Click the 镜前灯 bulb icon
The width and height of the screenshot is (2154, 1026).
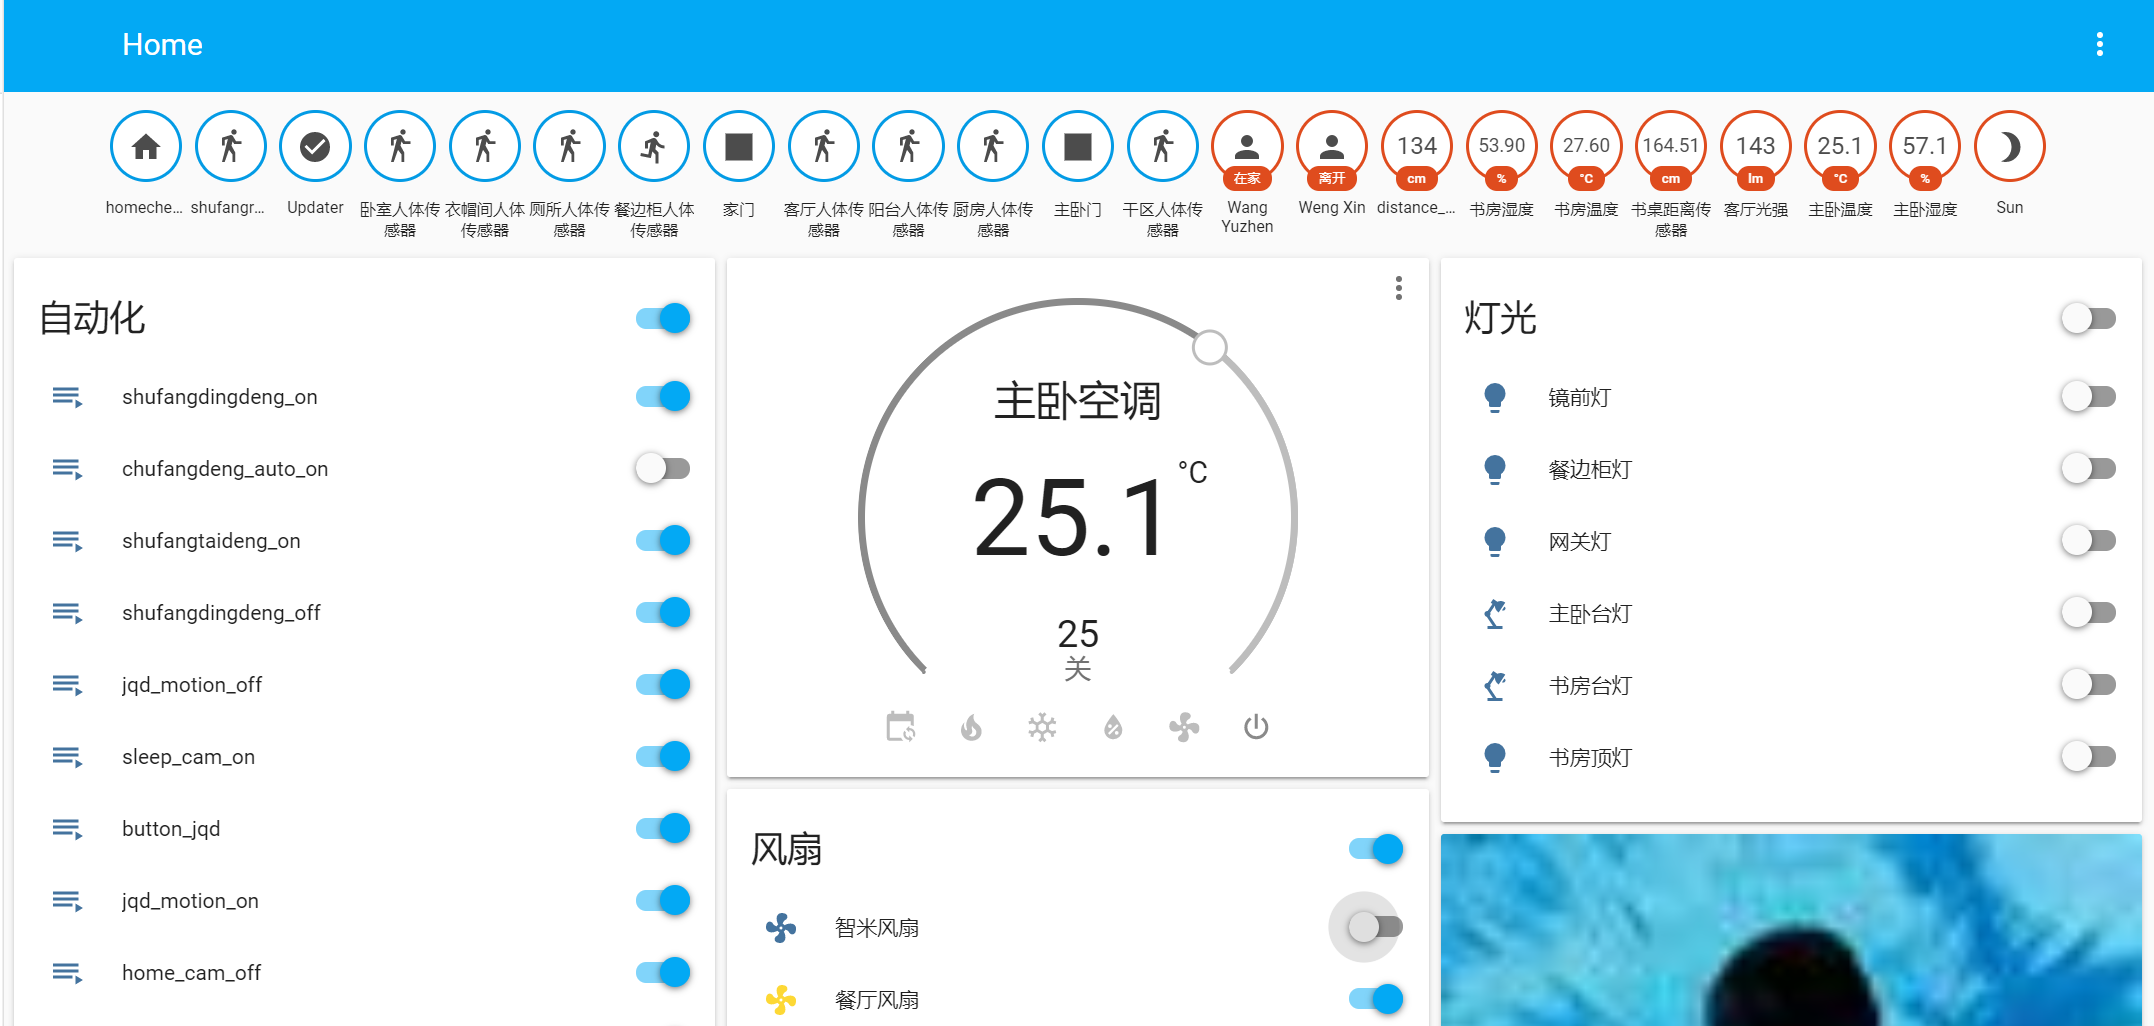click(1495, 397)
